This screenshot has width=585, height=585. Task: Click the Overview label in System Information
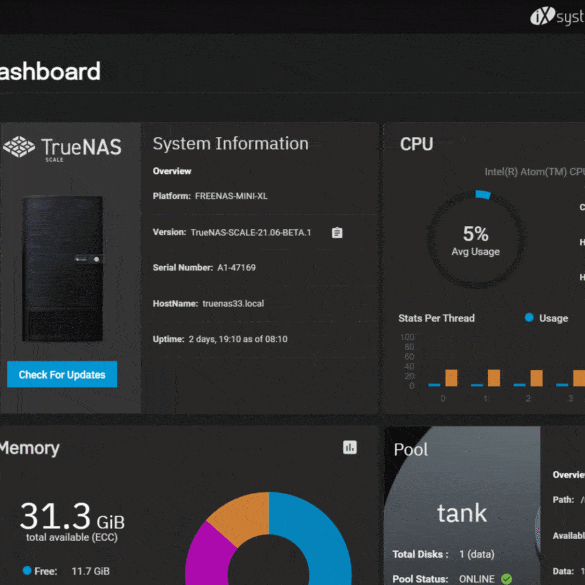coord(172,171)
